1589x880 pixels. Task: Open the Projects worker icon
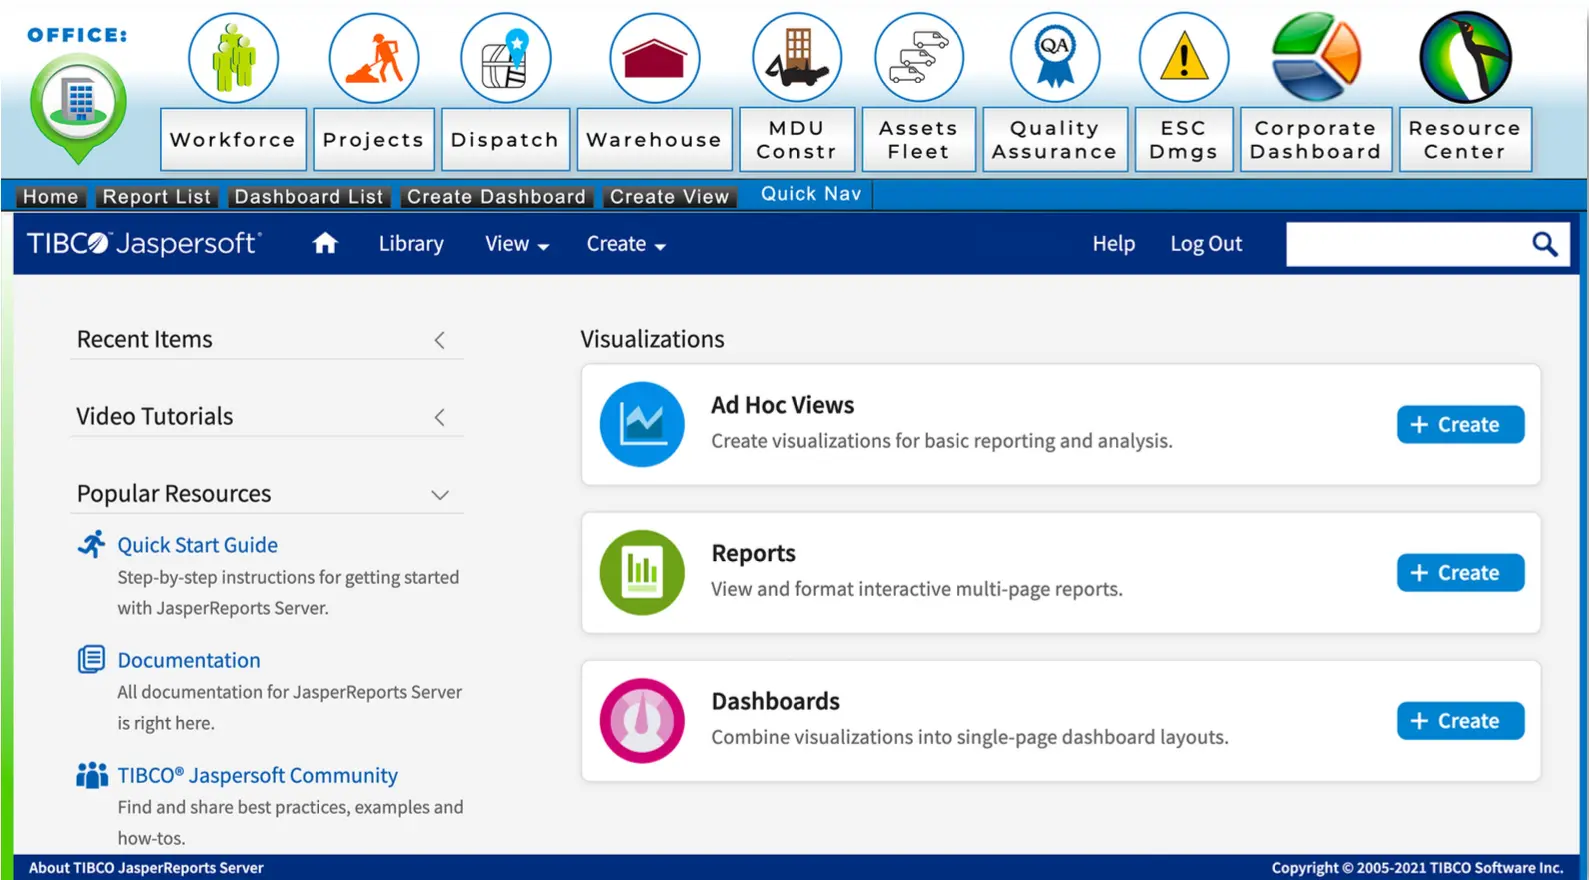pyautogui.click(x=373, y=58)
